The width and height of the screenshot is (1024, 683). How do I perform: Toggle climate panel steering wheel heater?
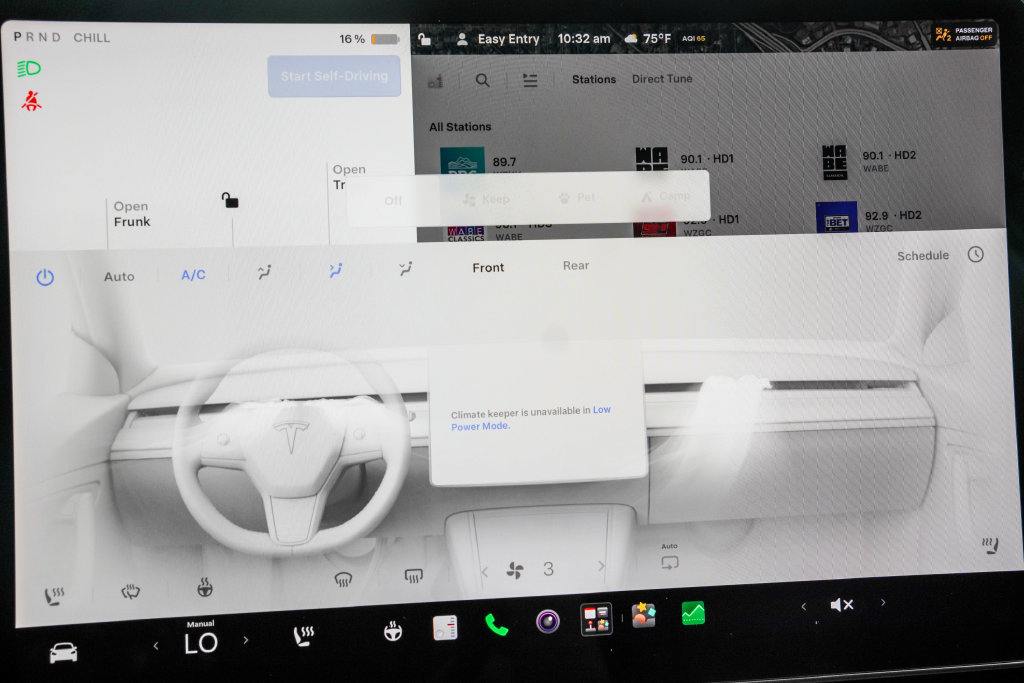tap(205, 588)
